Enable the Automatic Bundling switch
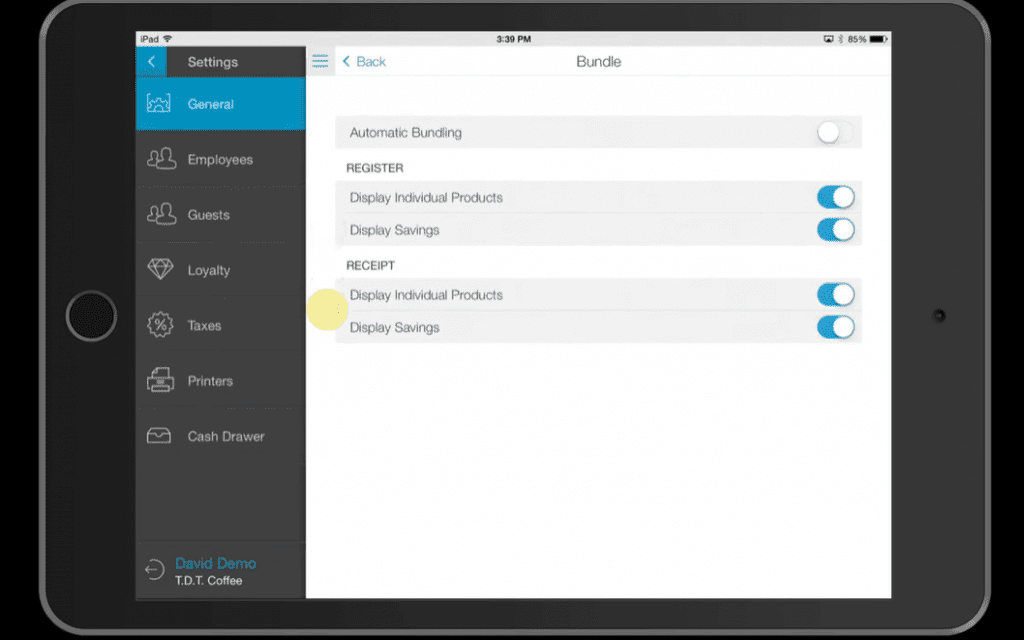 [835, 133]
